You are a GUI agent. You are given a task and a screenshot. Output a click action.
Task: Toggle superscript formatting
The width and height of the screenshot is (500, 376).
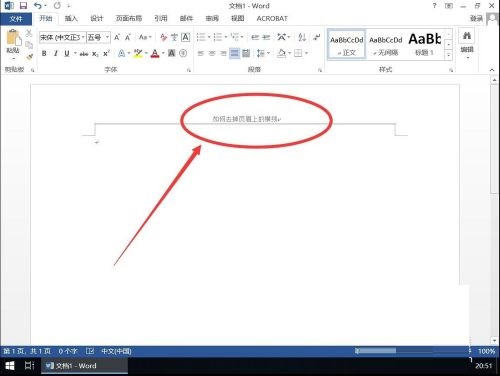click(x=106, y=53)
